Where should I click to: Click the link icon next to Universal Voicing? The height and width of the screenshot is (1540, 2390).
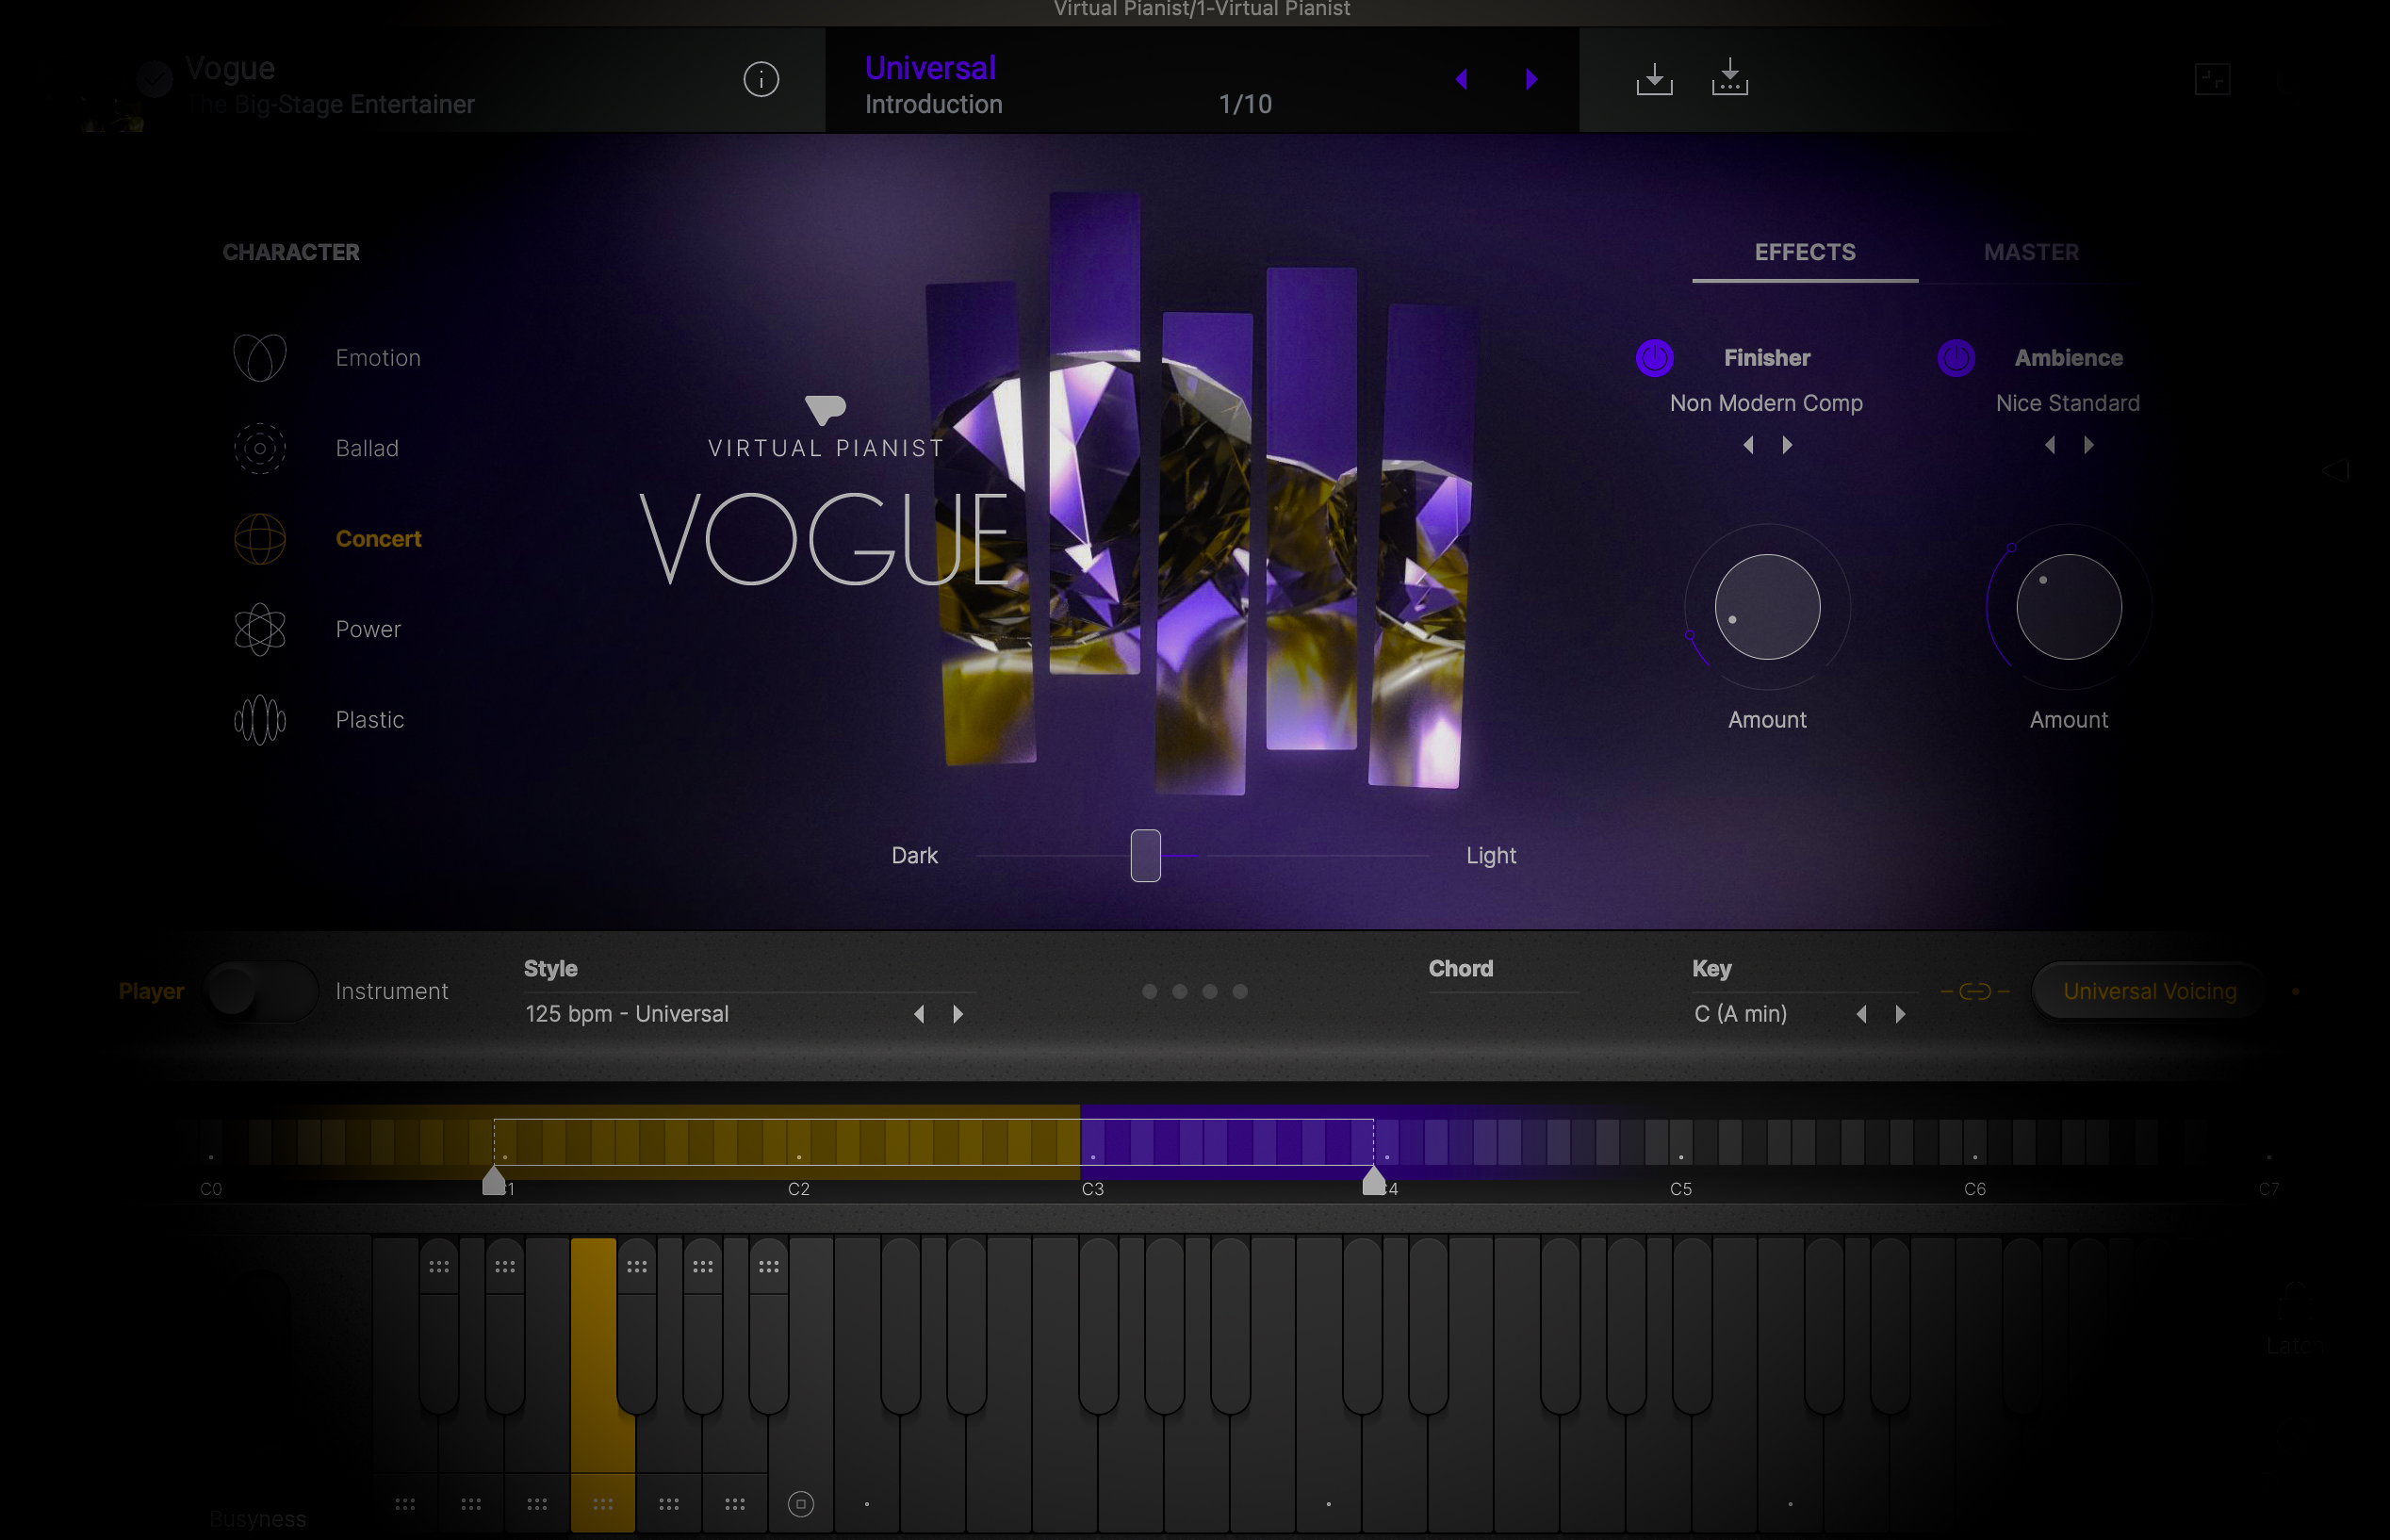pos(1975,991)
